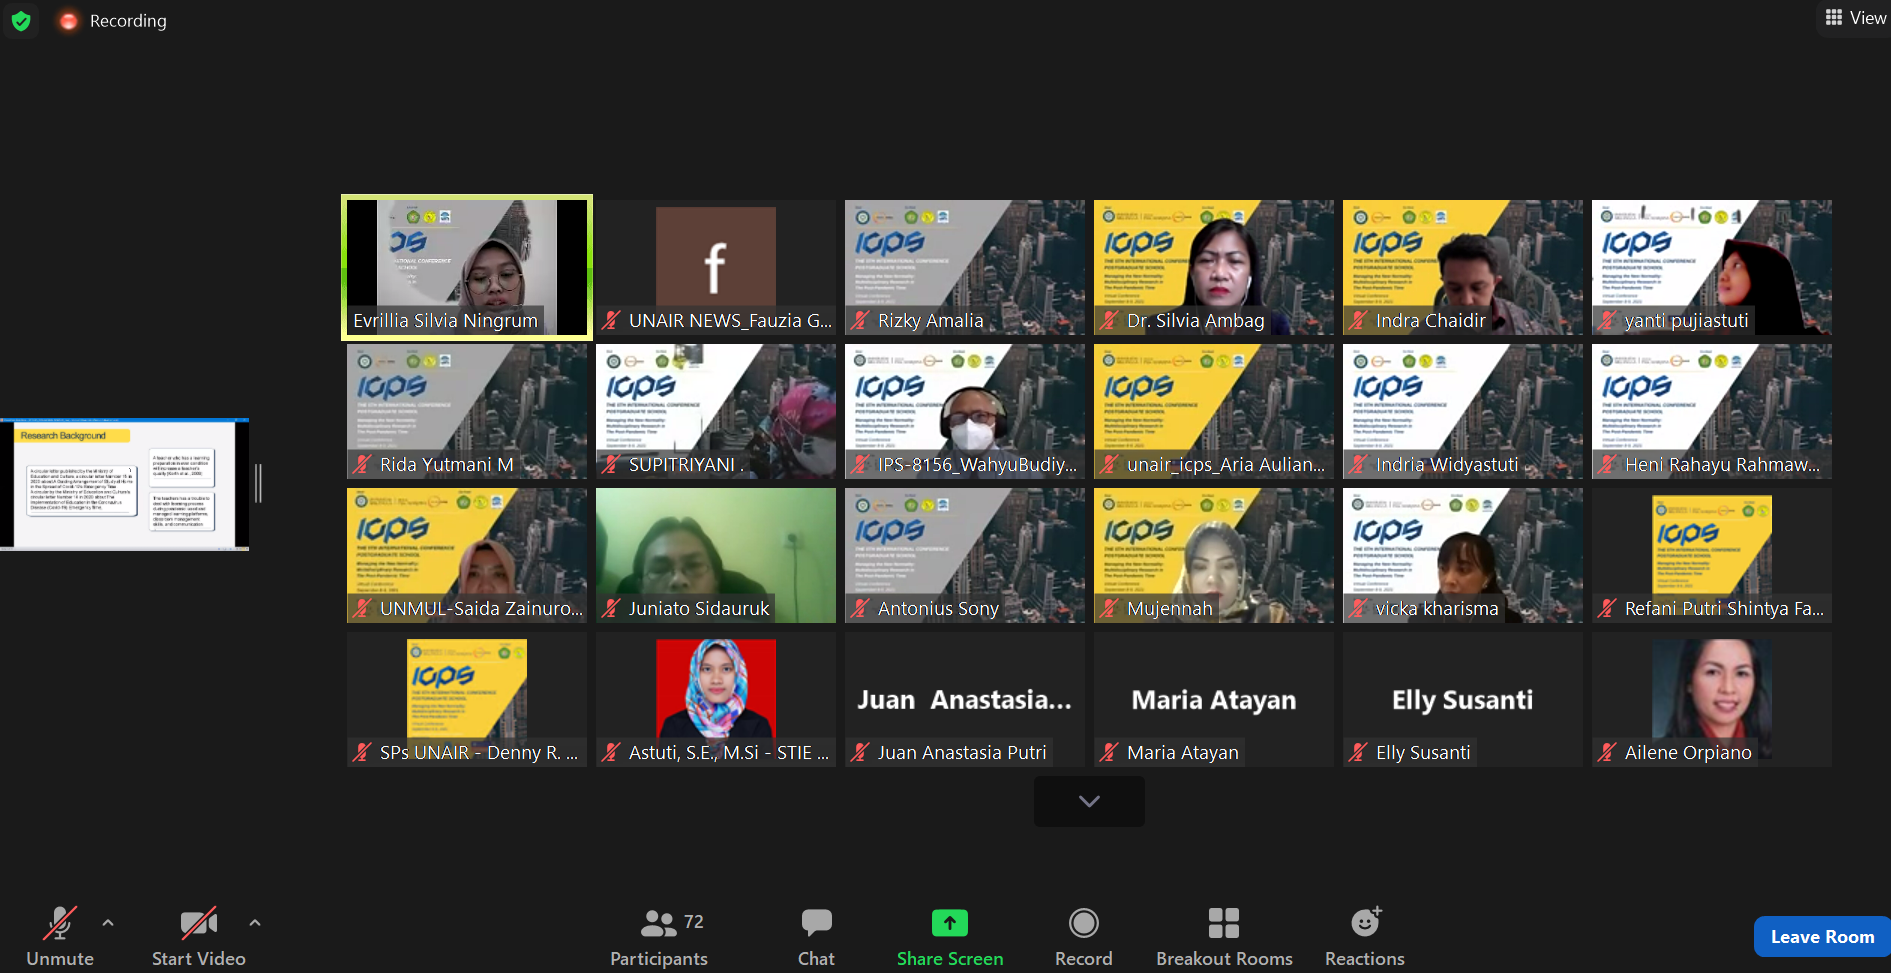
Task: Select Maria Atayan's participant tile
Action: coord(1213,699)
